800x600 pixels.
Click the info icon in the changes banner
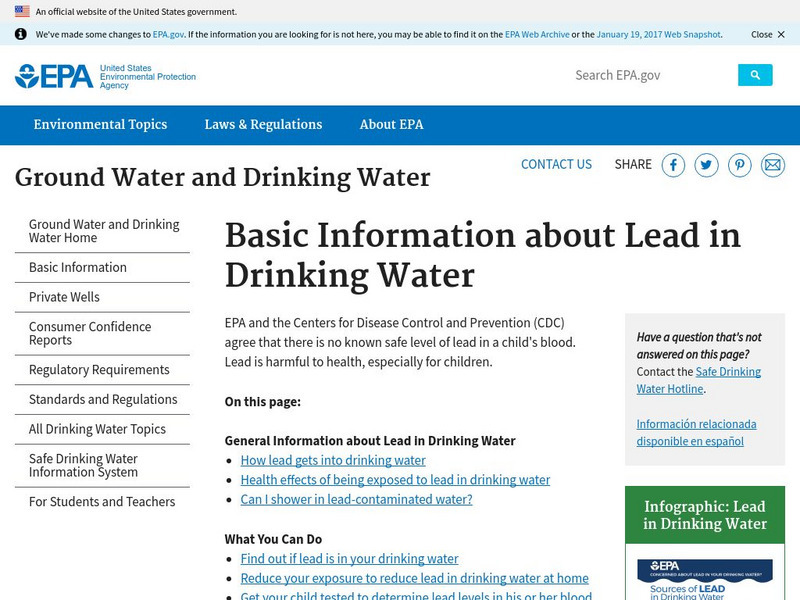coord(22,33)
